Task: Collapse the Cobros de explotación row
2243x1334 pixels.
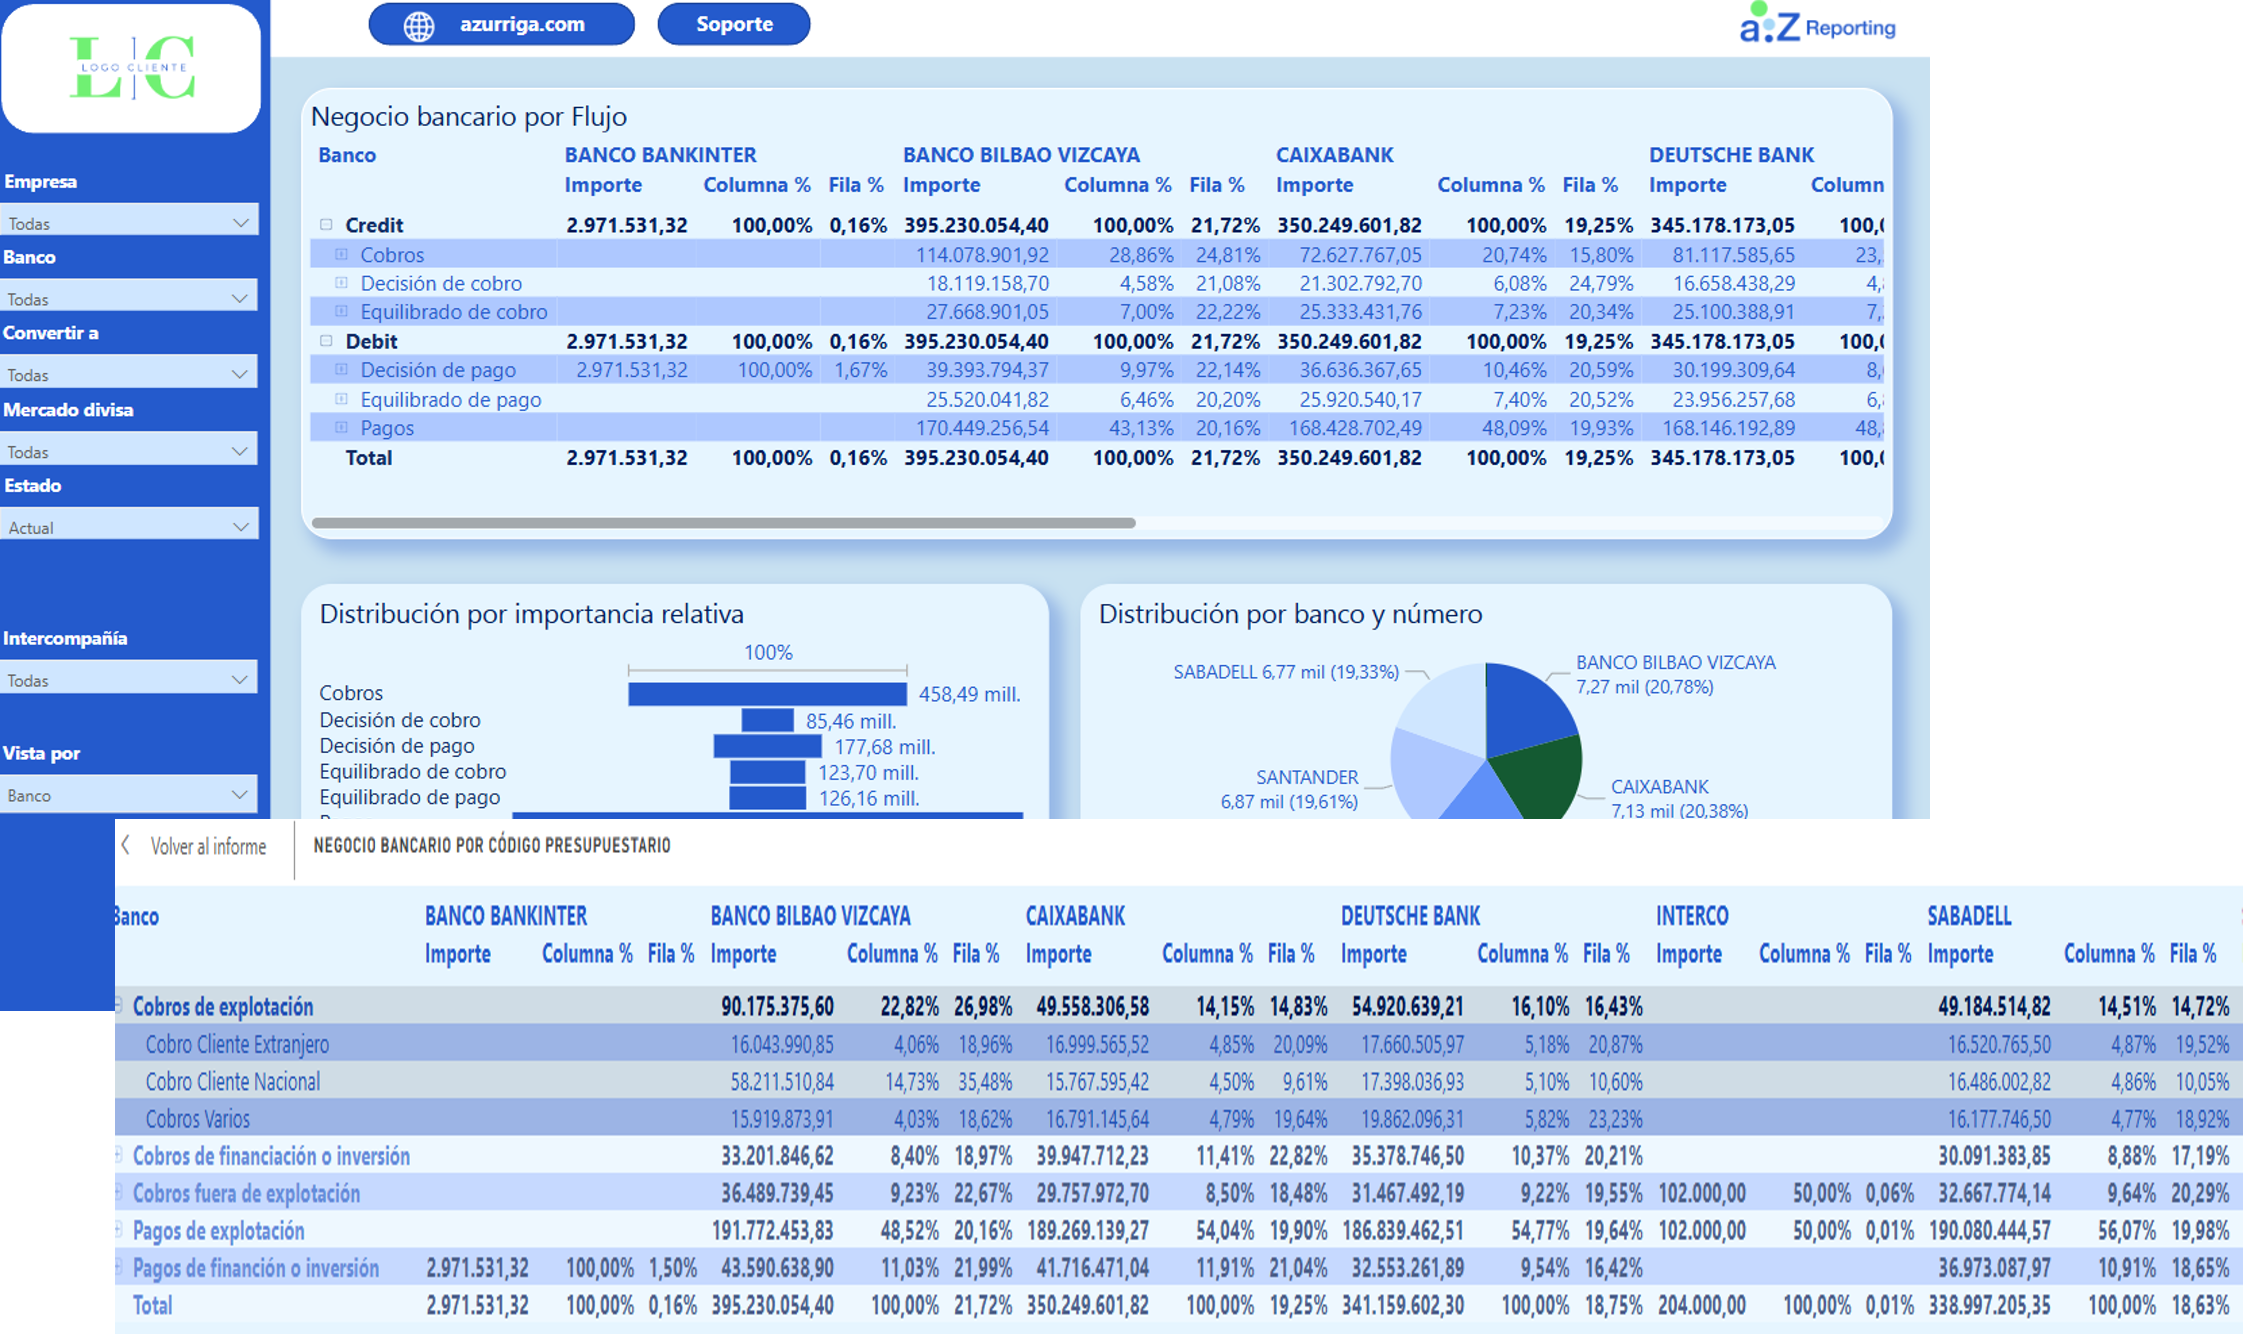Action: (x=119, y=1005)
